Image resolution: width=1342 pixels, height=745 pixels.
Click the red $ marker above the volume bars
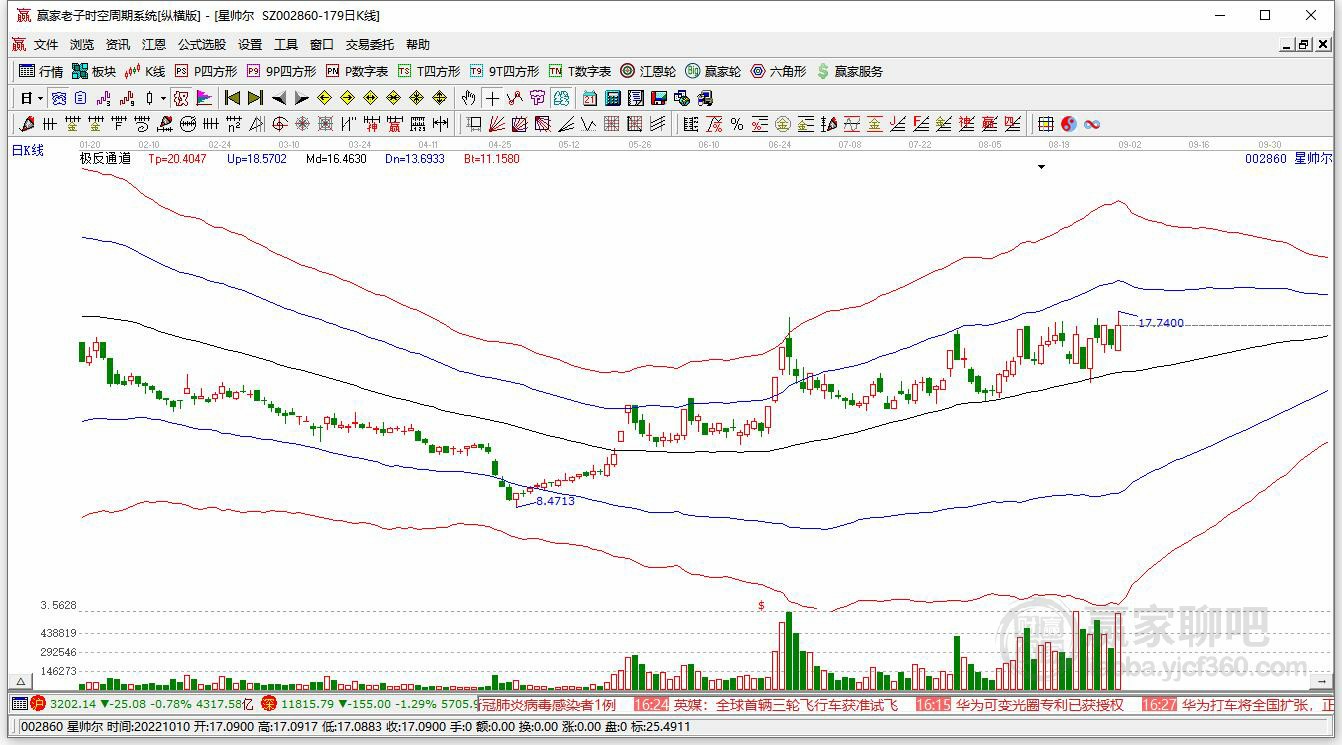click(x=761, y=605)
